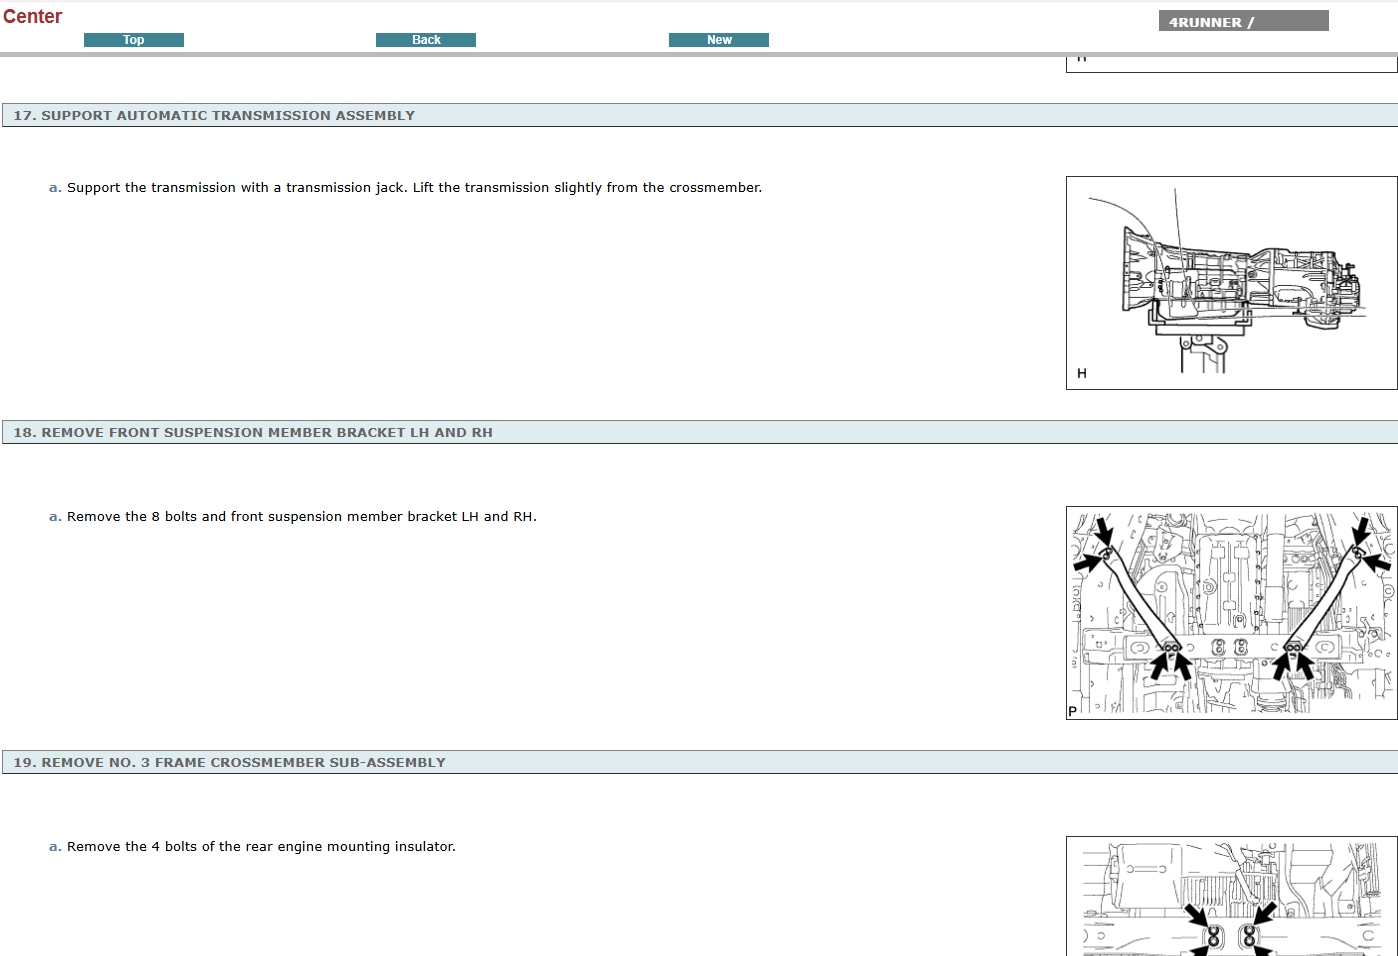Click step marker a. under section 18

pyautogui.click(x=55, y=517)
